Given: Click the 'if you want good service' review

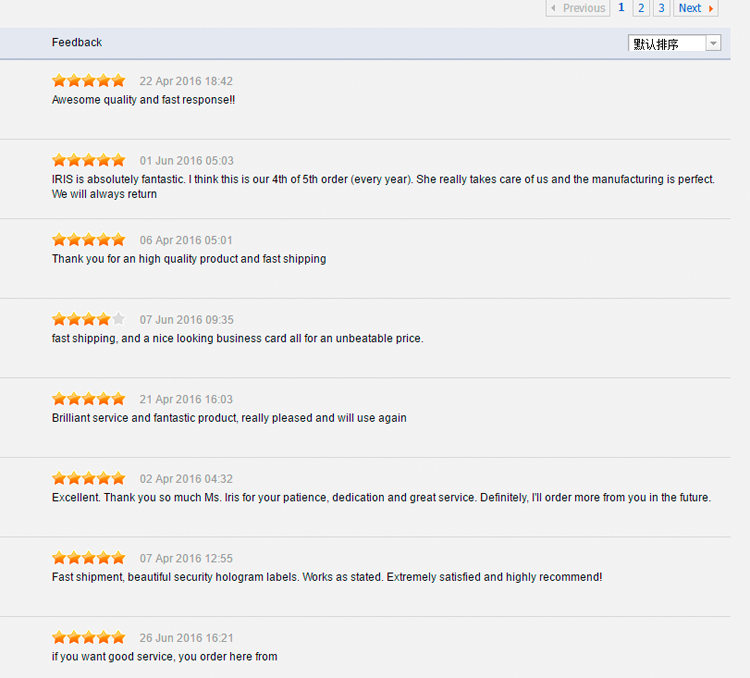Looking at the screenshot, I should click(x=164, y=656).
